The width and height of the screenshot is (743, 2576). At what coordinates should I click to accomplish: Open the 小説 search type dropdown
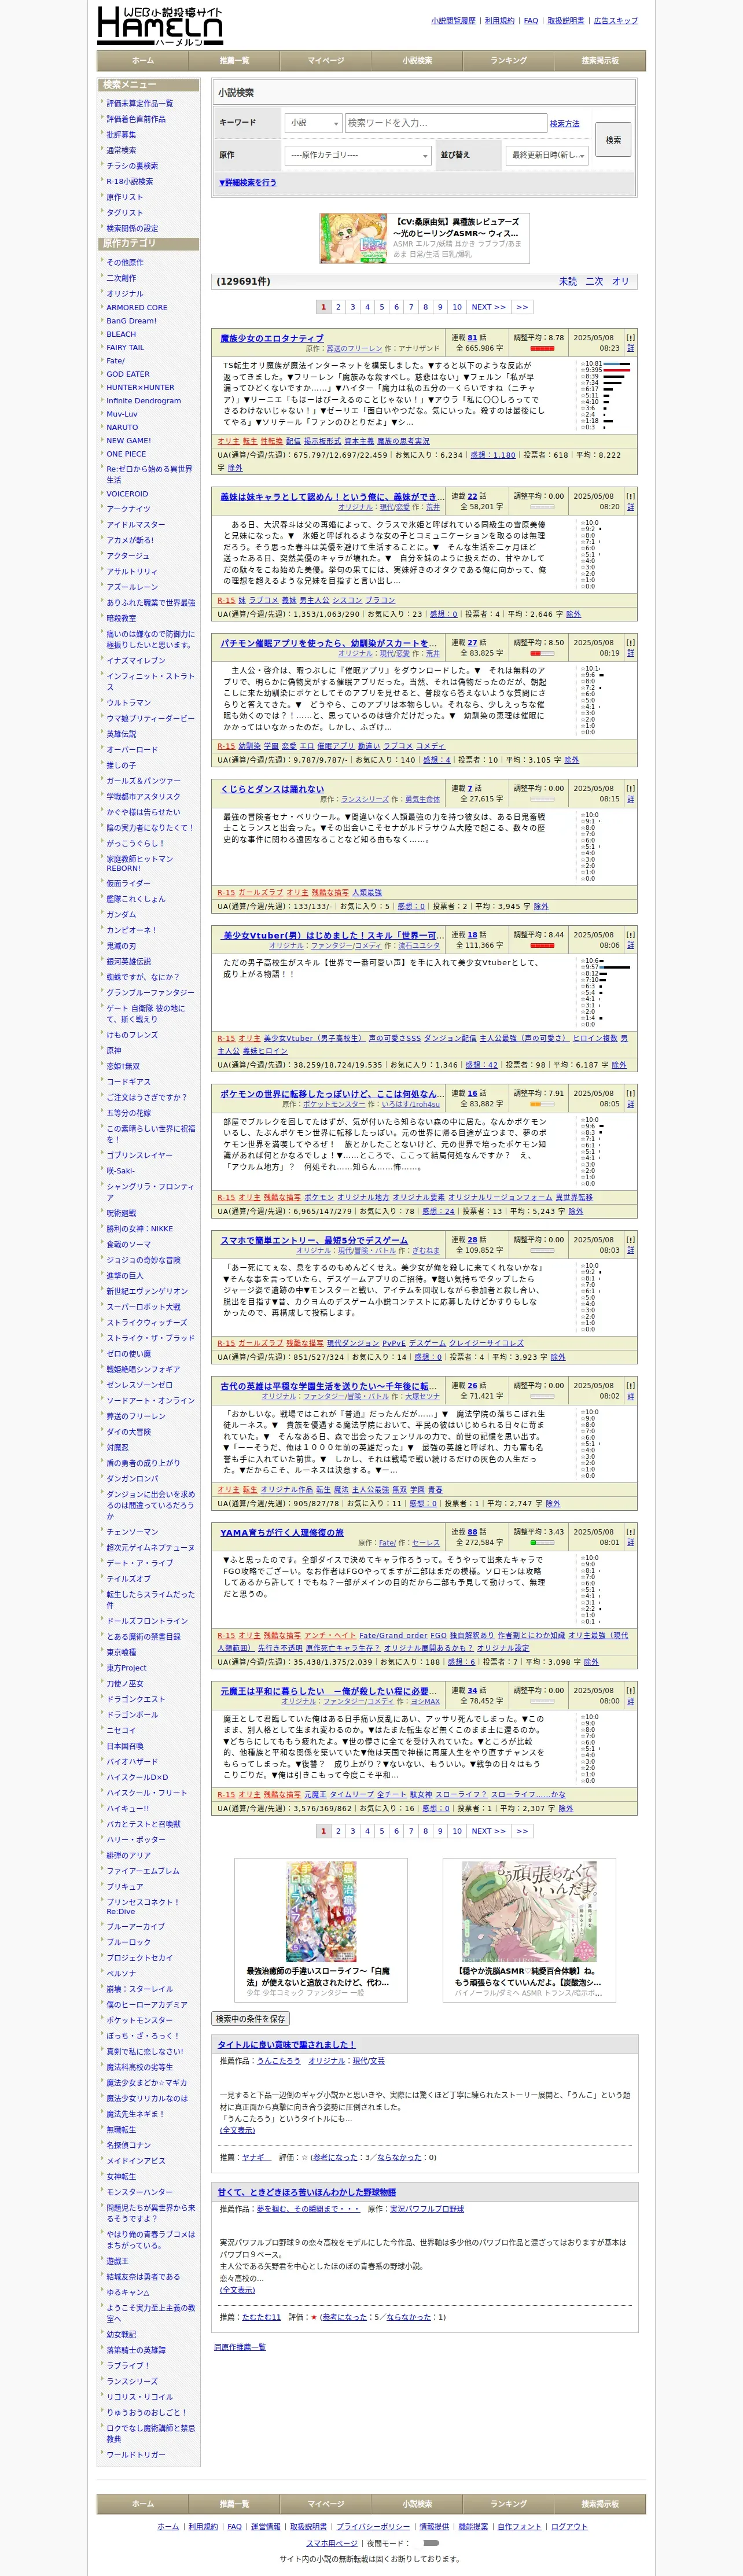pyautogui.click(x=313, y=123)
